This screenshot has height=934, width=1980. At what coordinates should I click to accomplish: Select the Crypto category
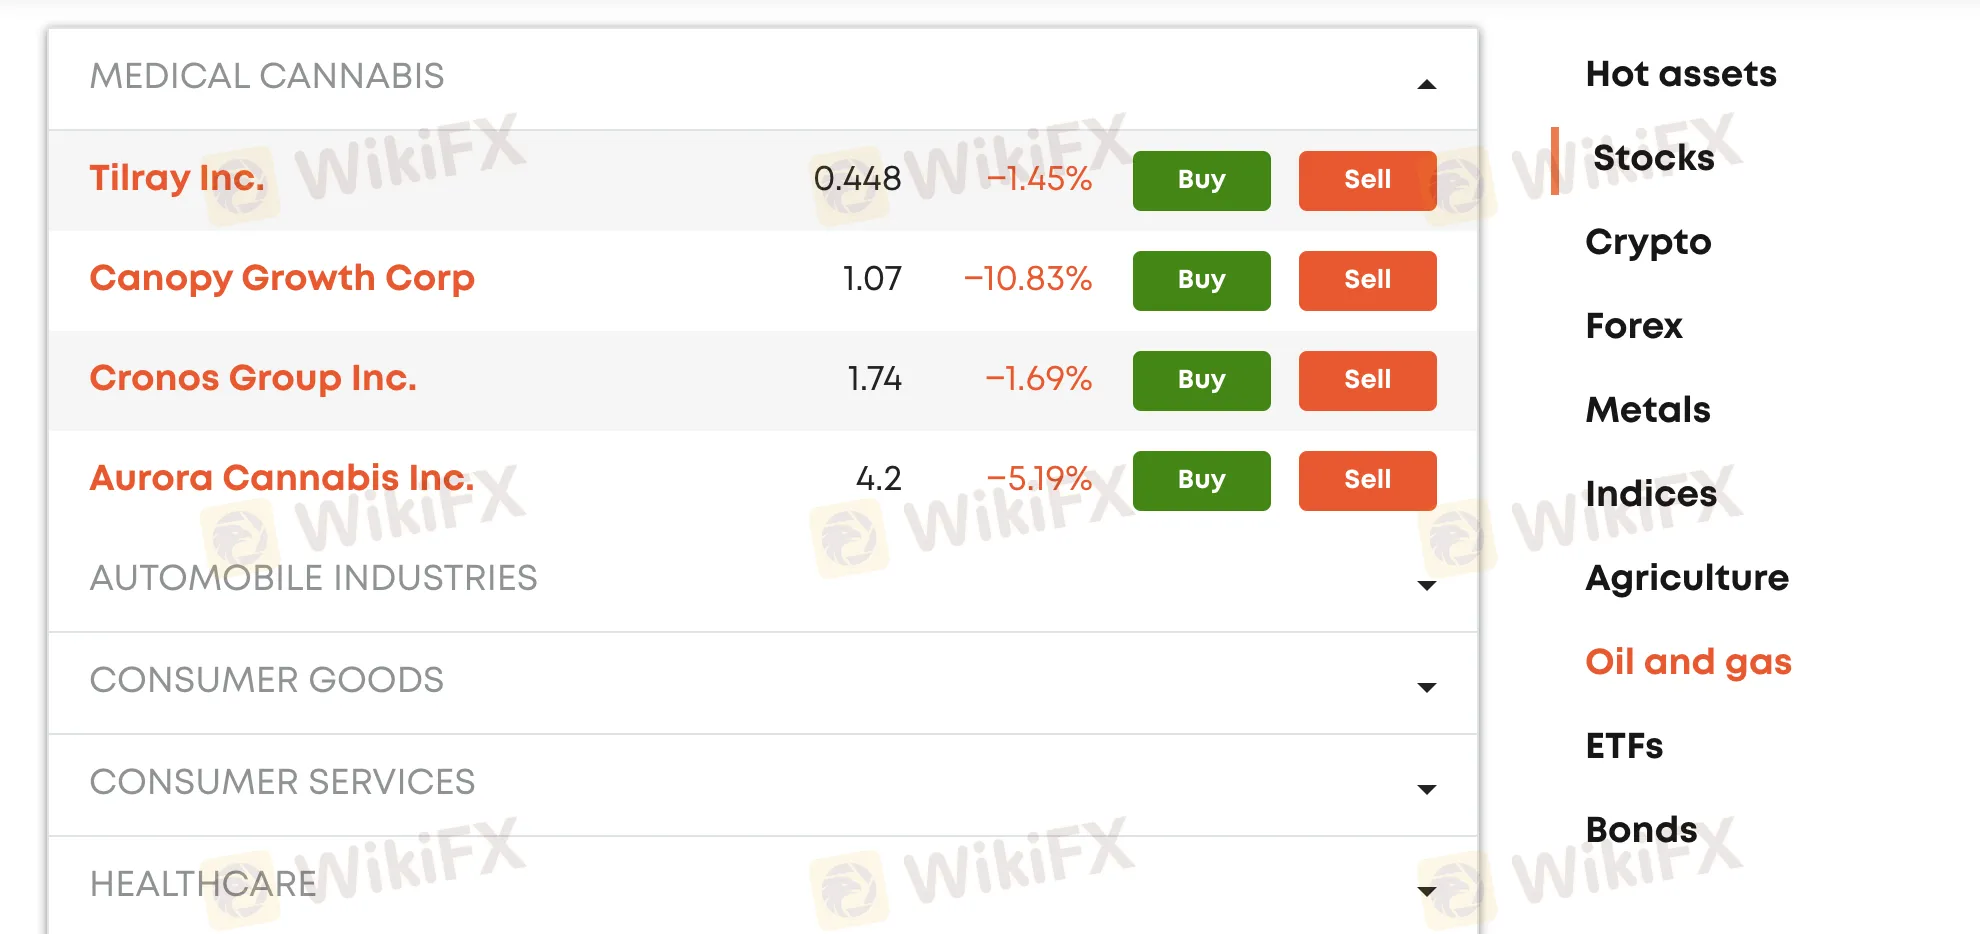tap(1648, 242)
